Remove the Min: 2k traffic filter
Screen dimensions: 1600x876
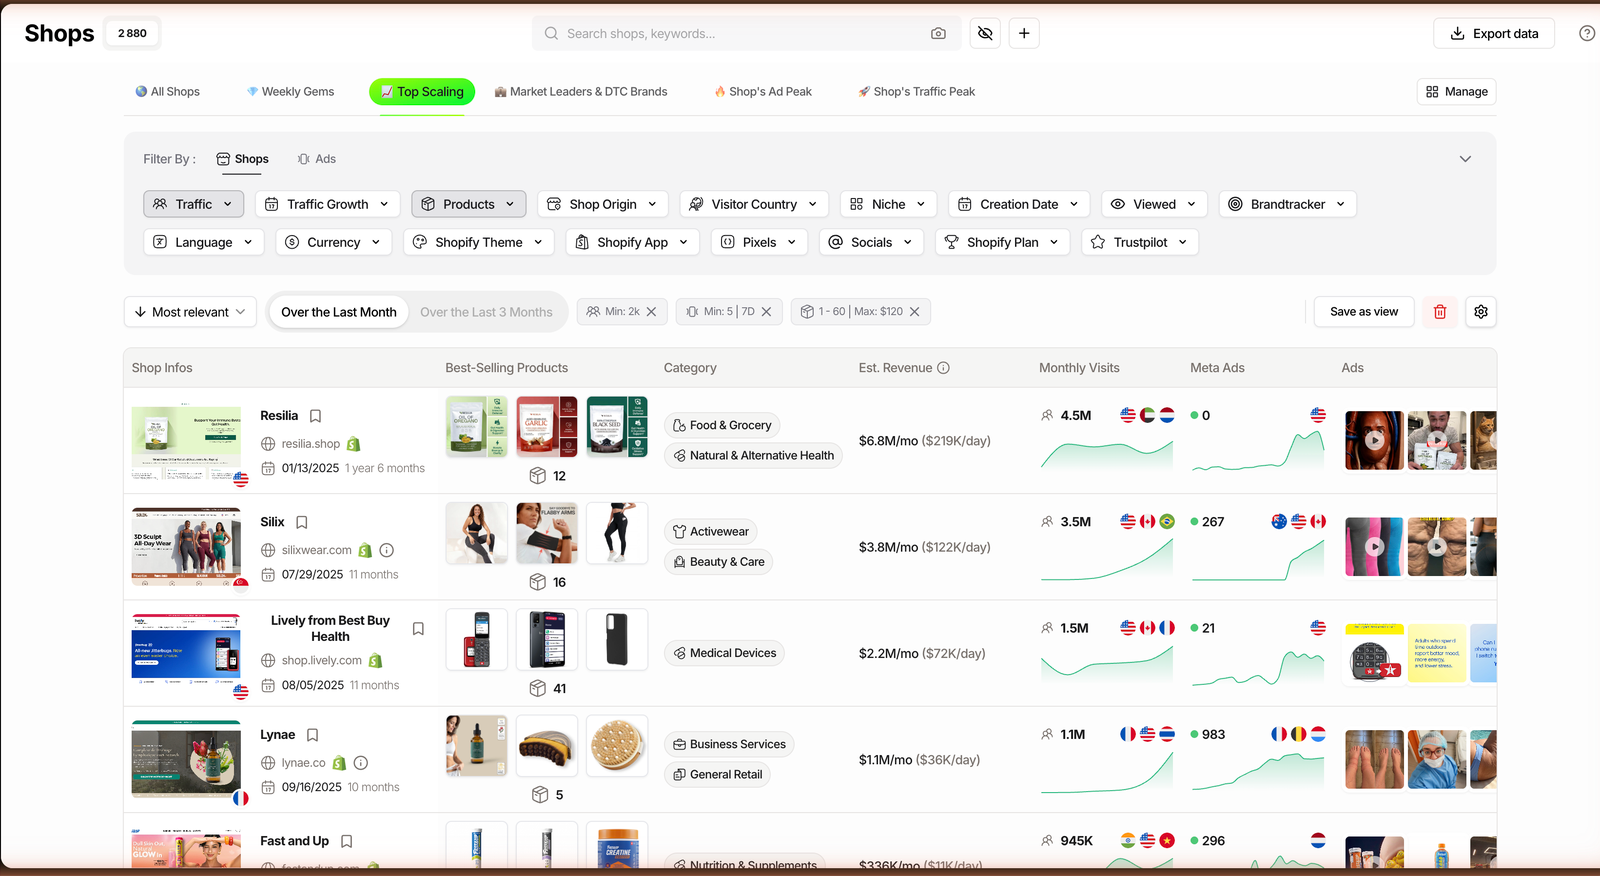click(x=651, y=312)
